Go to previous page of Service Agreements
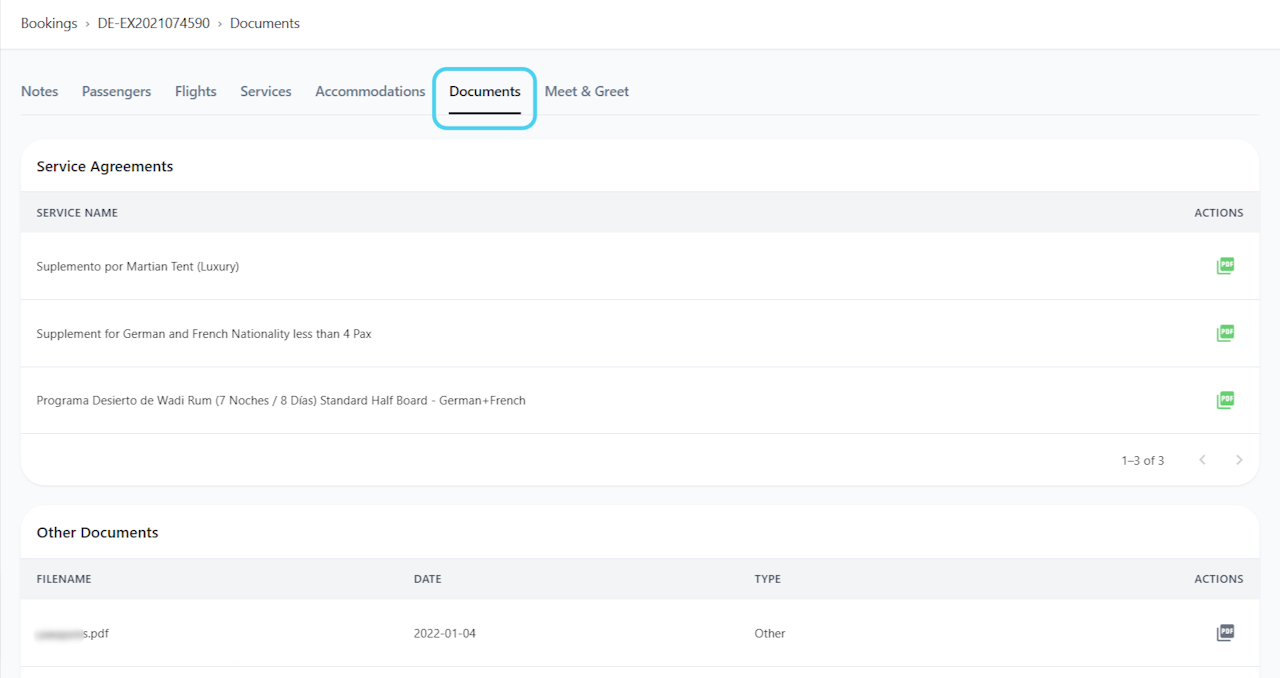 coord(1202,460)
